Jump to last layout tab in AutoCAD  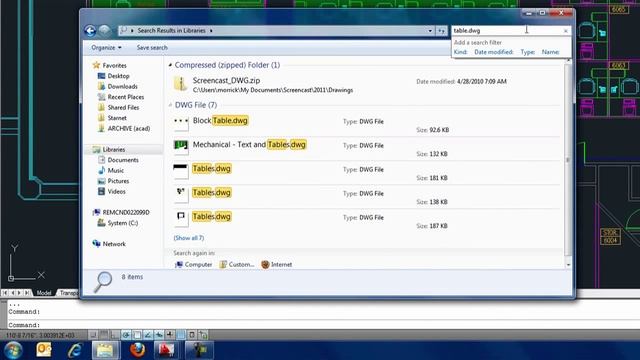tap(27, 293)
